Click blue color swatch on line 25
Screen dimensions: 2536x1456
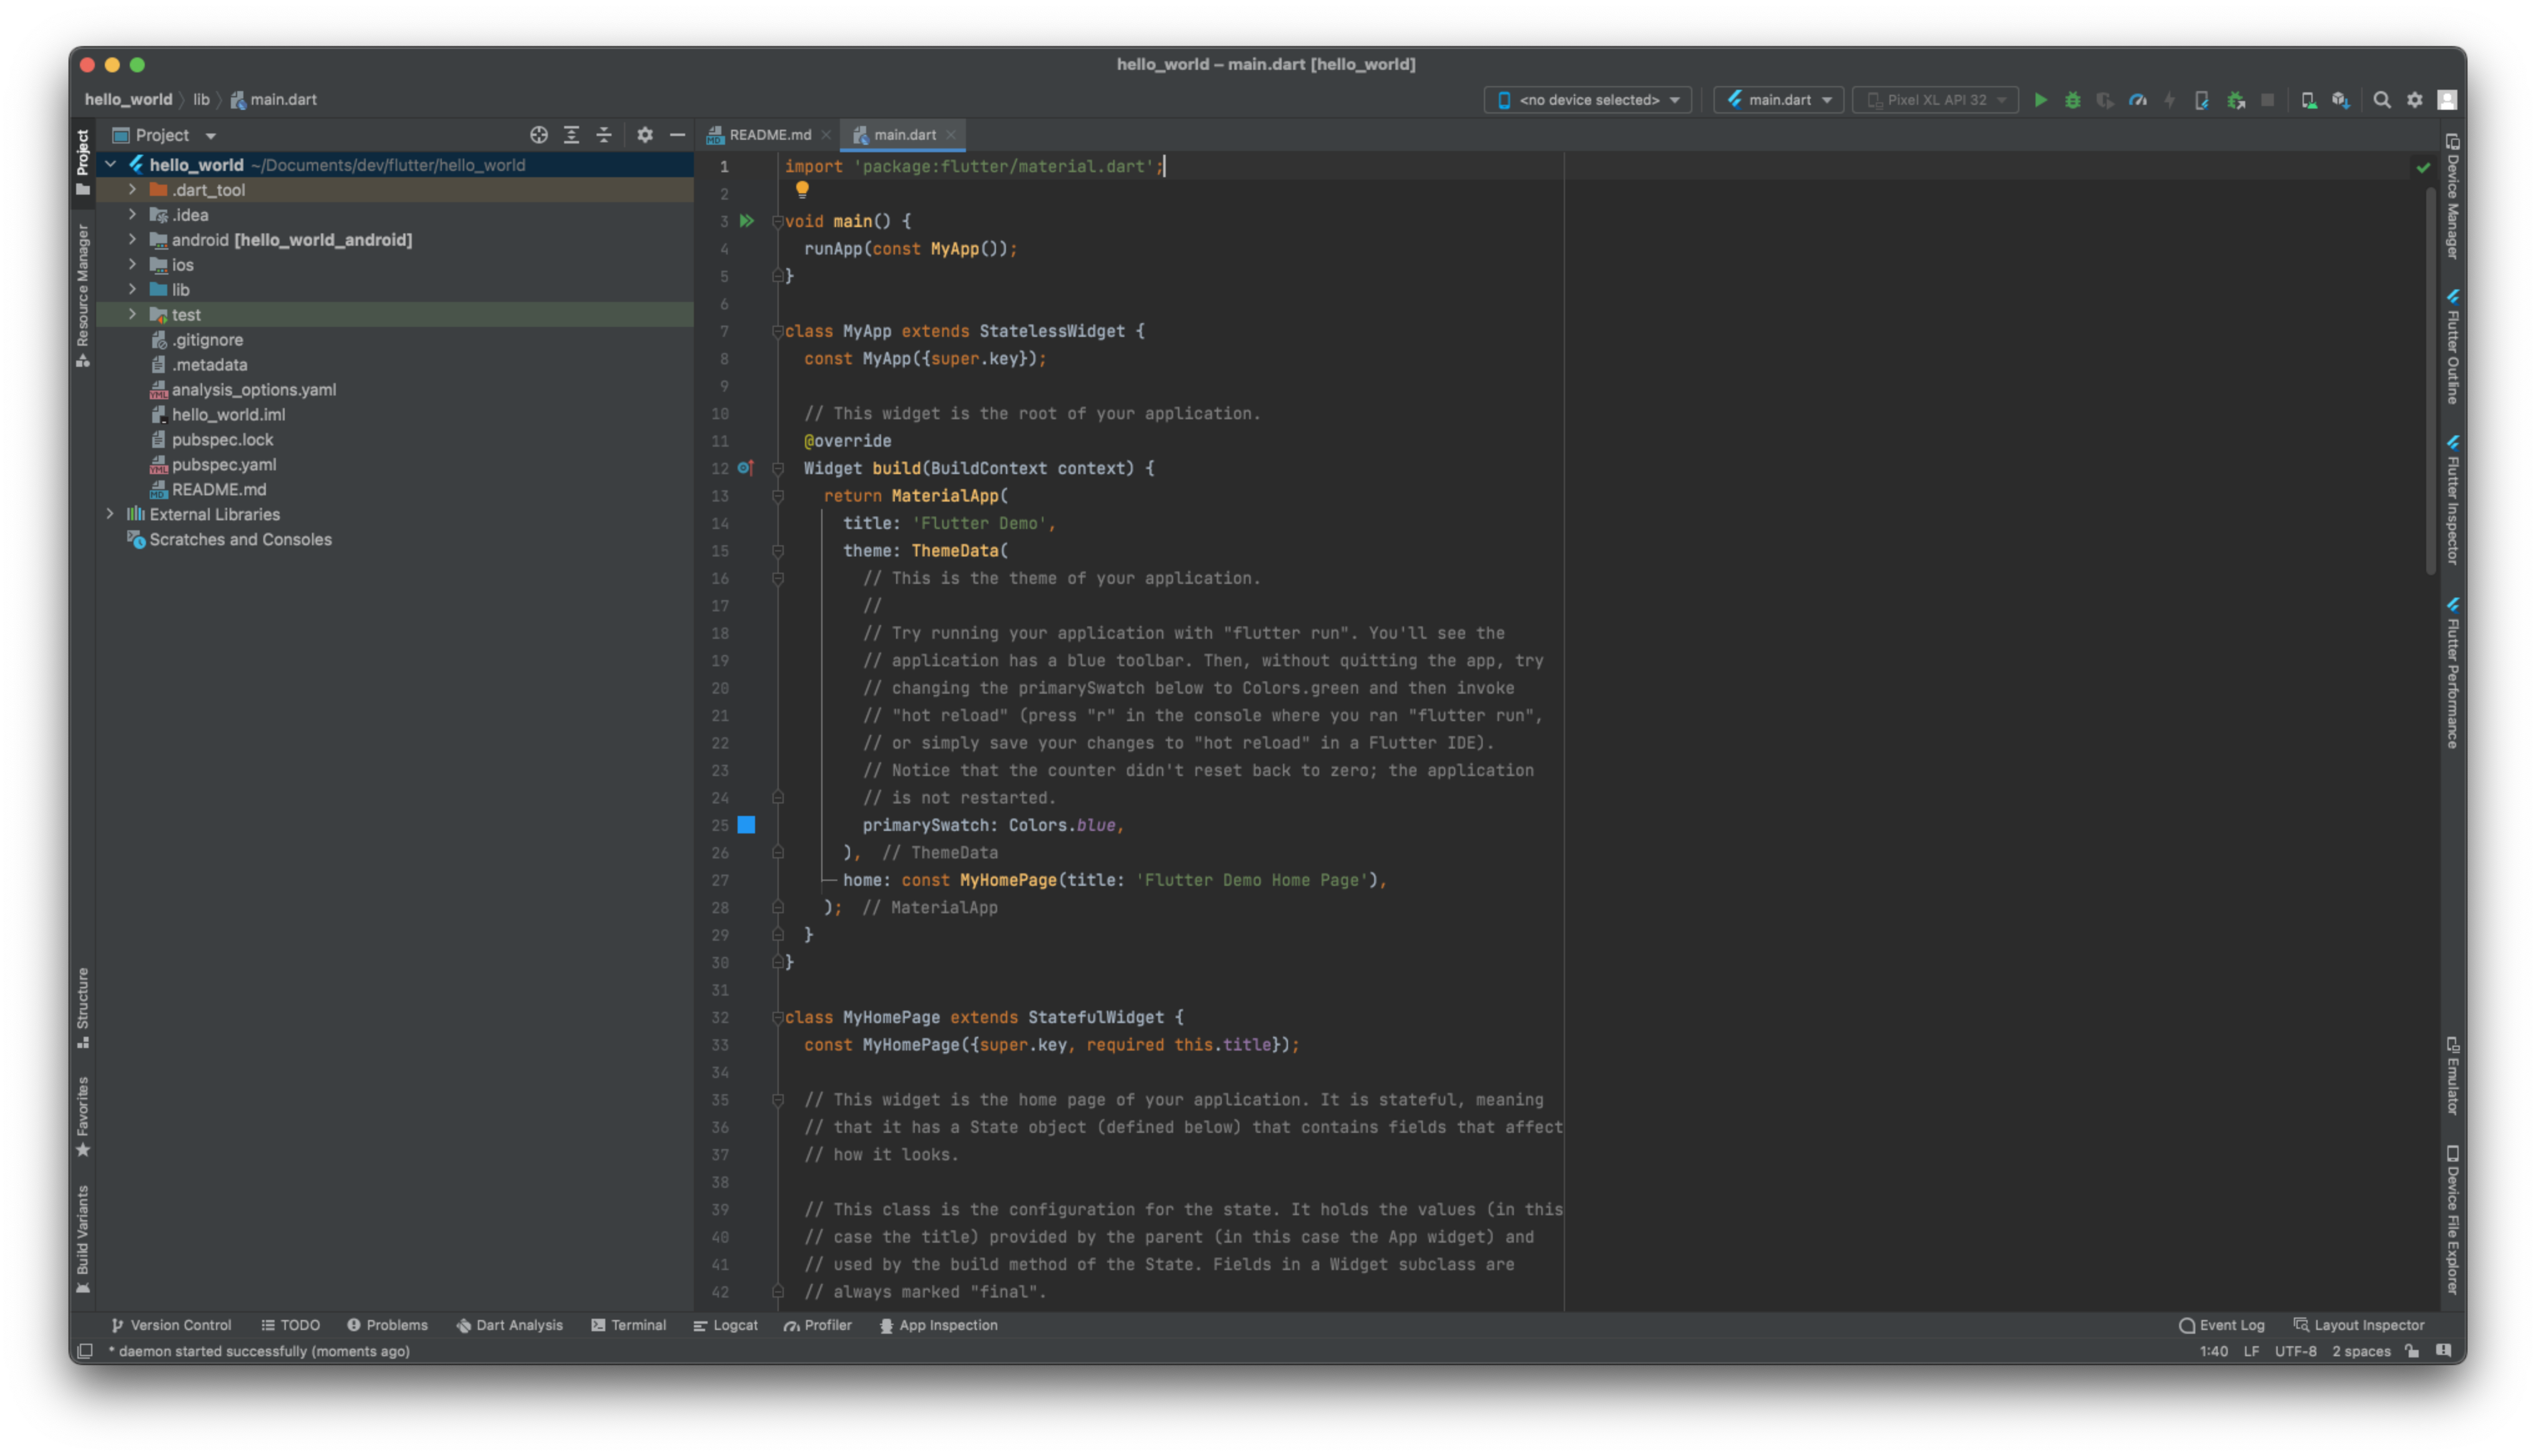click(x=746, y=825)
